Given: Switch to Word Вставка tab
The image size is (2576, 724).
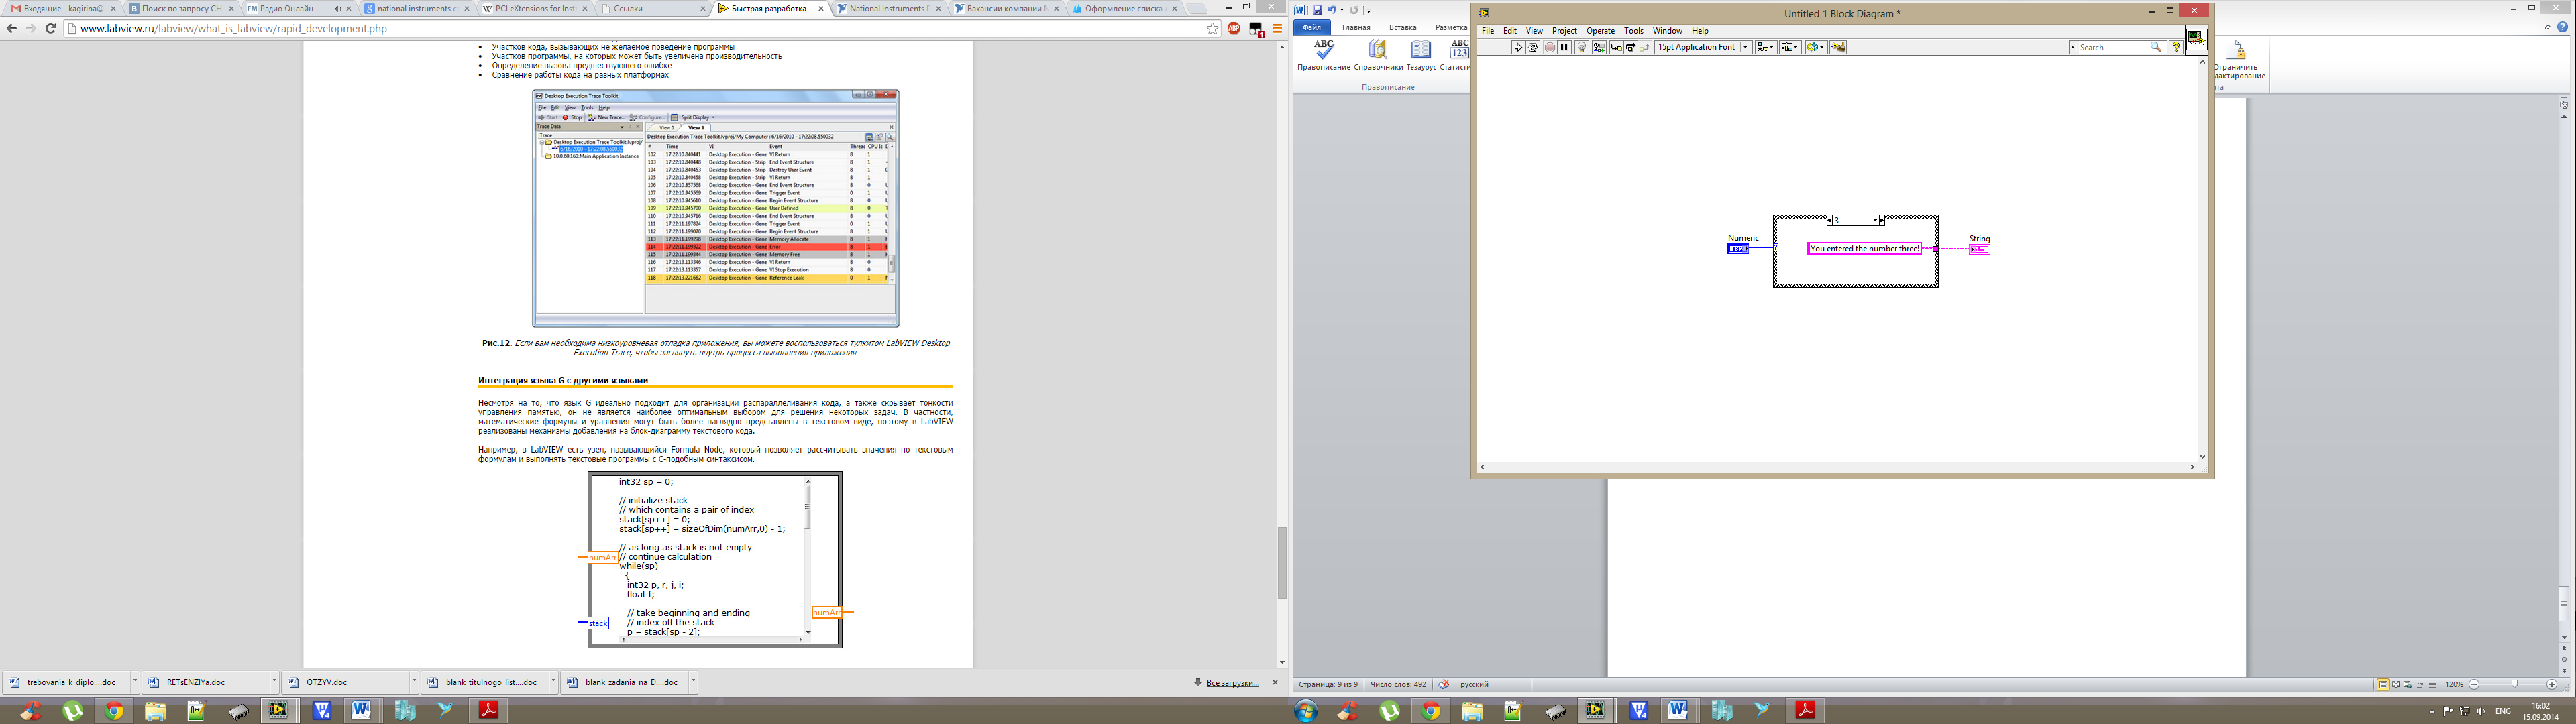Looking at the screenshot, I should pos(1402,28).
